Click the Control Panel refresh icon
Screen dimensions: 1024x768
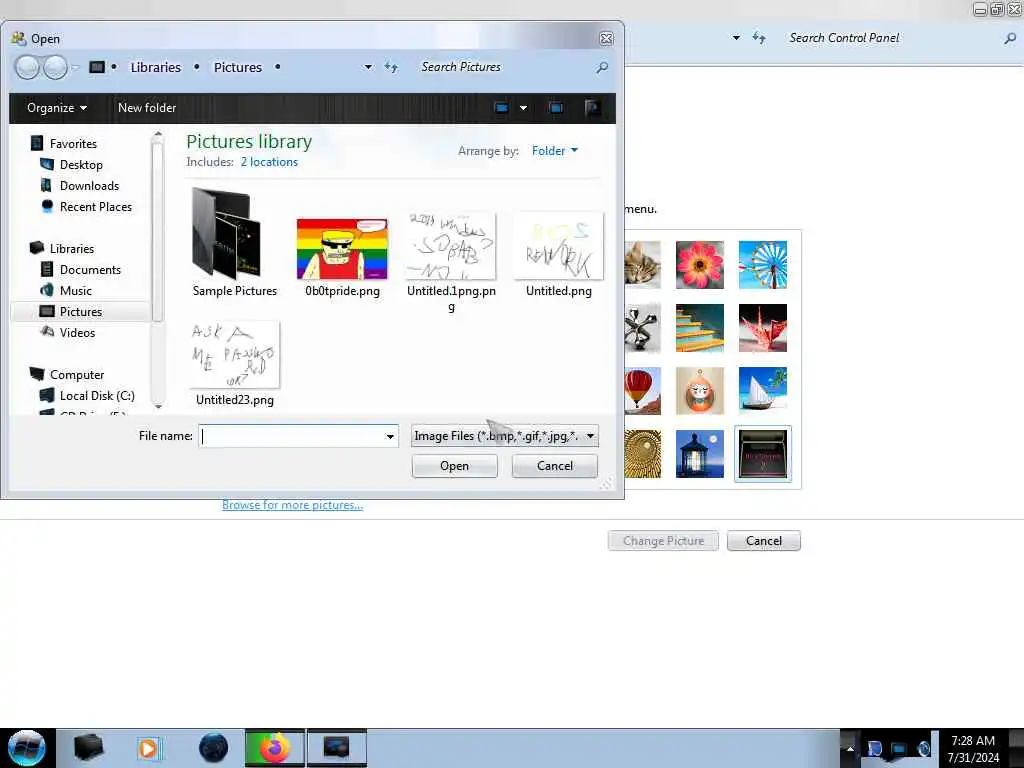click(x=758, y=38)
